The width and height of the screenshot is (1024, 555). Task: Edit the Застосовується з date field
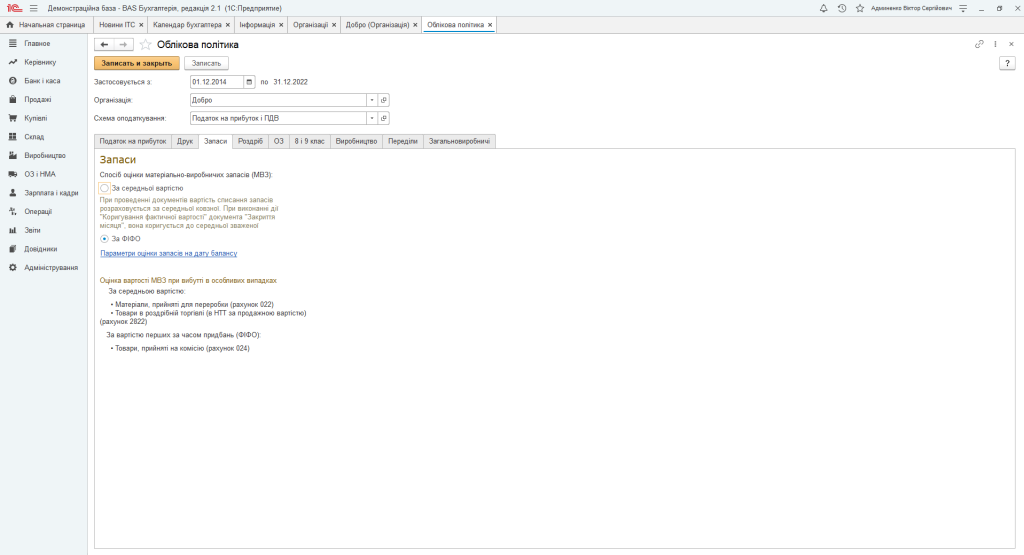[217, 82]
